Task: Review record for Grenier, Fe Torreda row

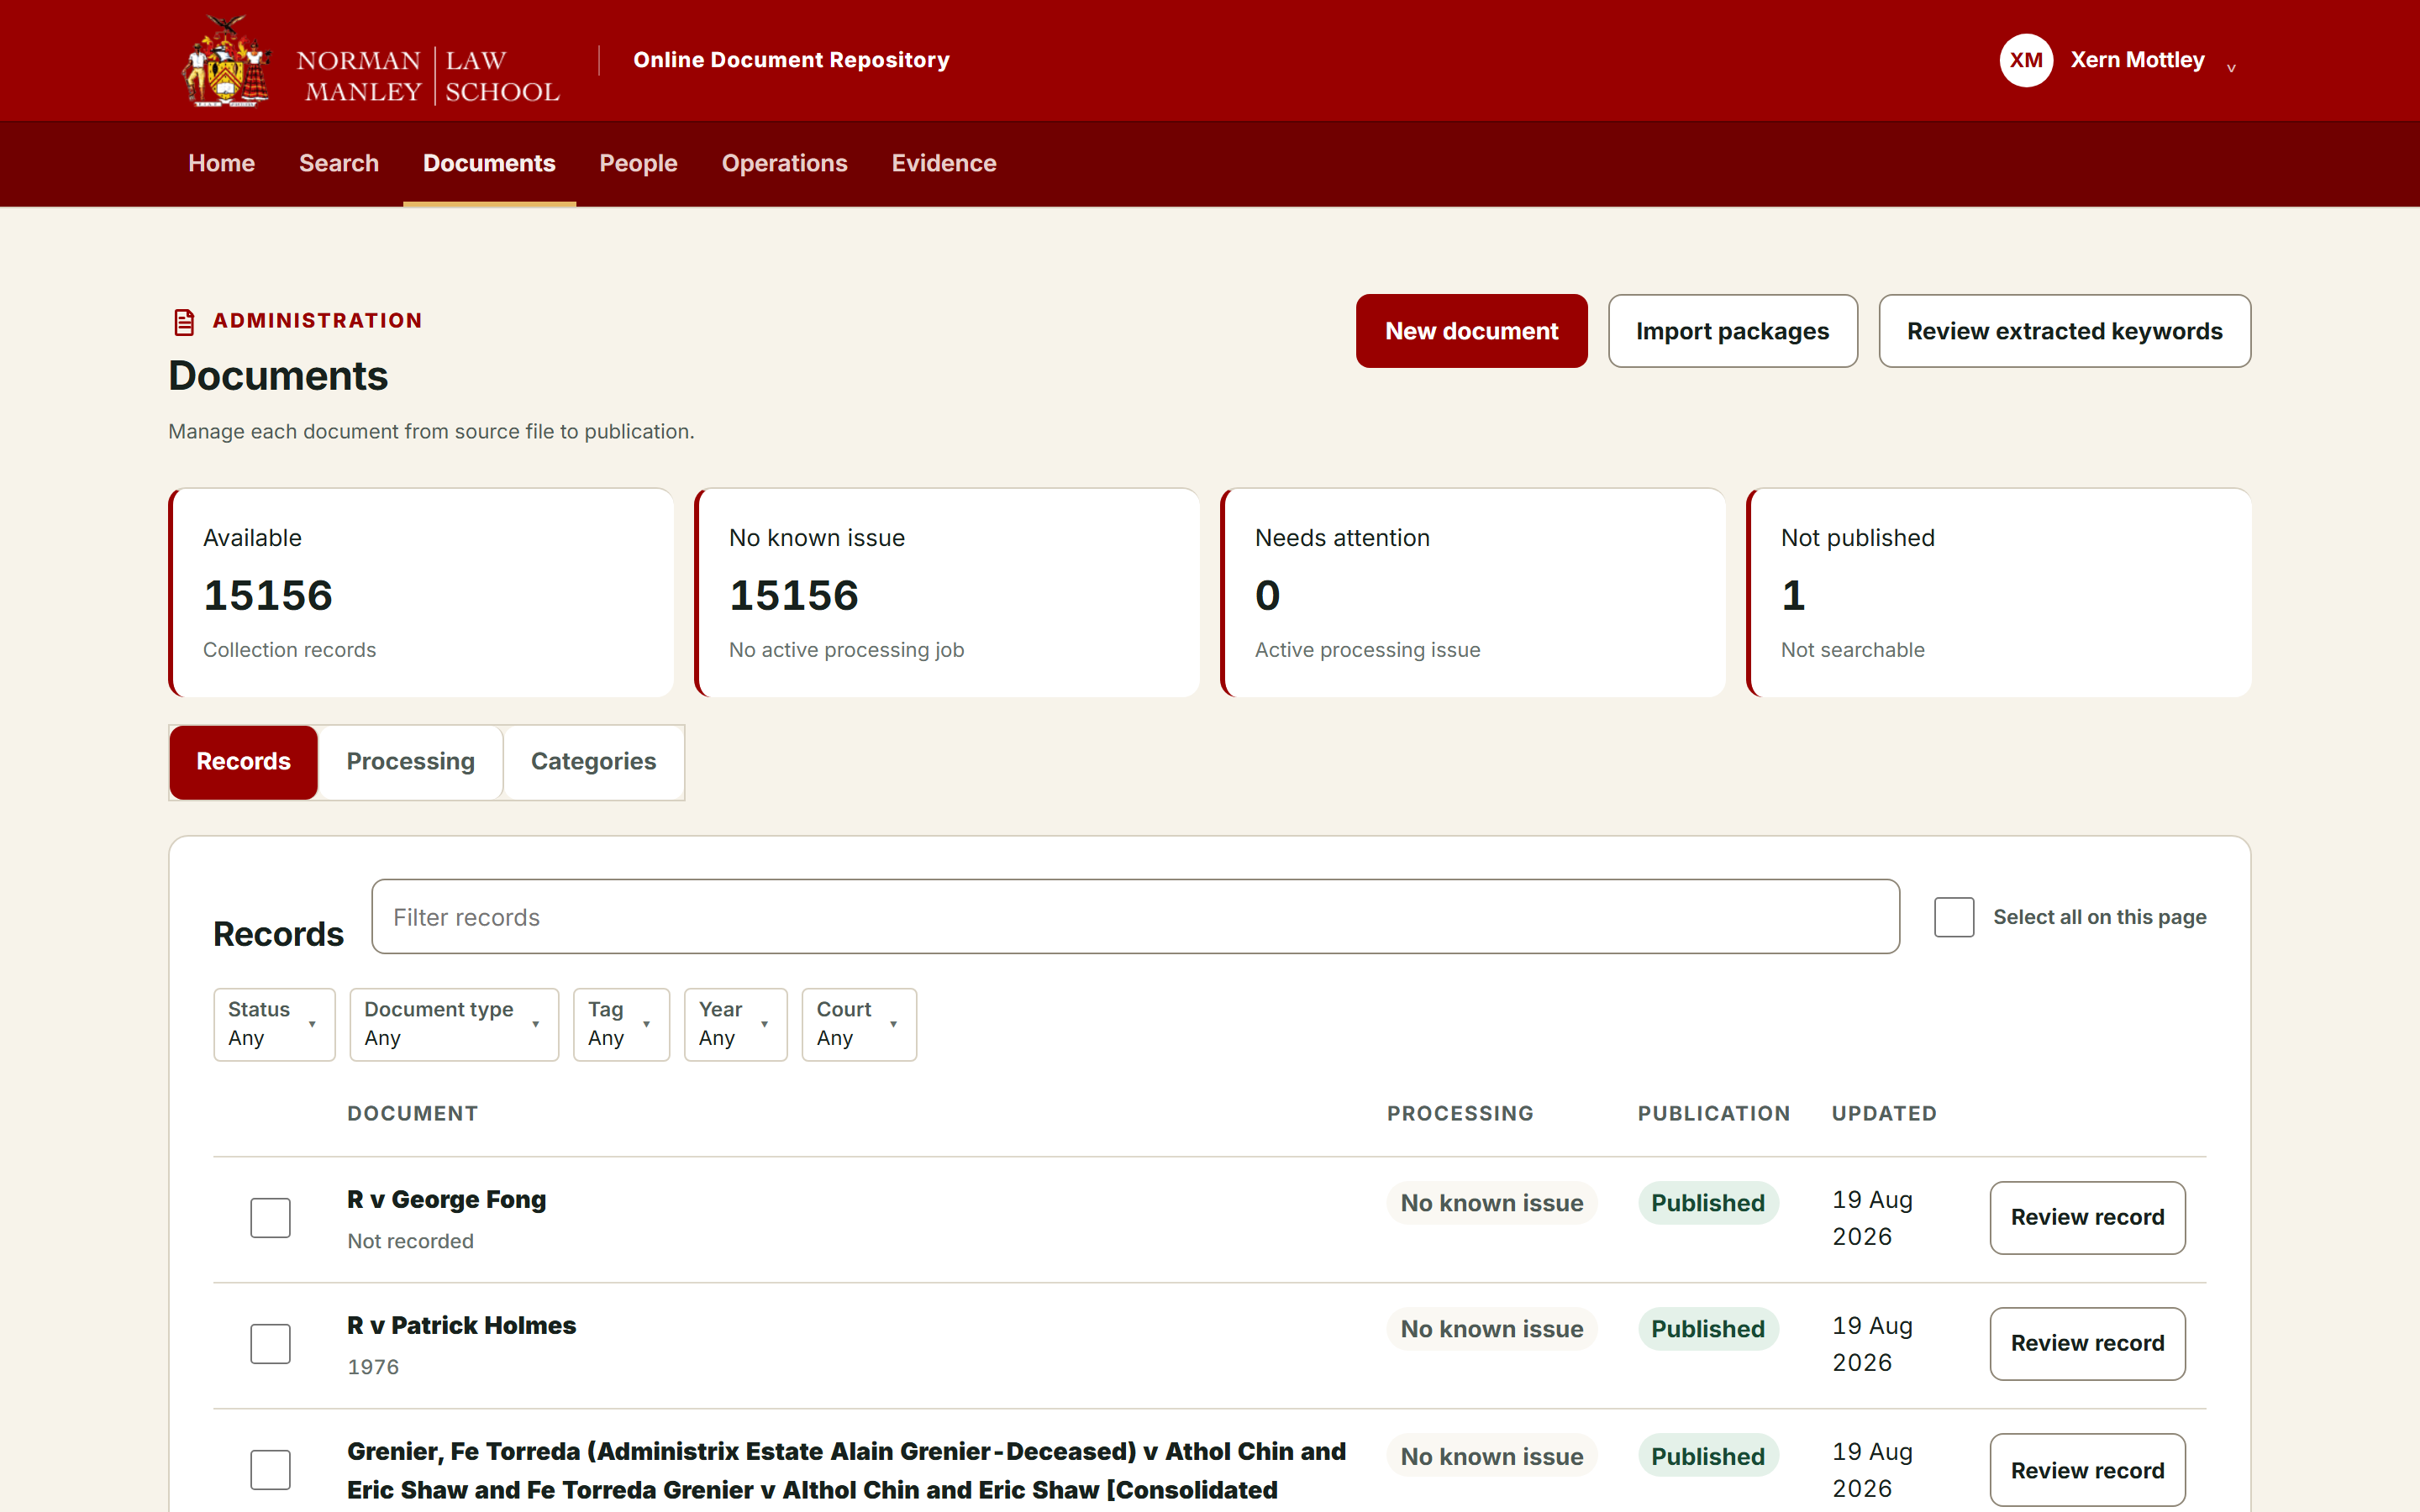Action: point(2087,1470)
